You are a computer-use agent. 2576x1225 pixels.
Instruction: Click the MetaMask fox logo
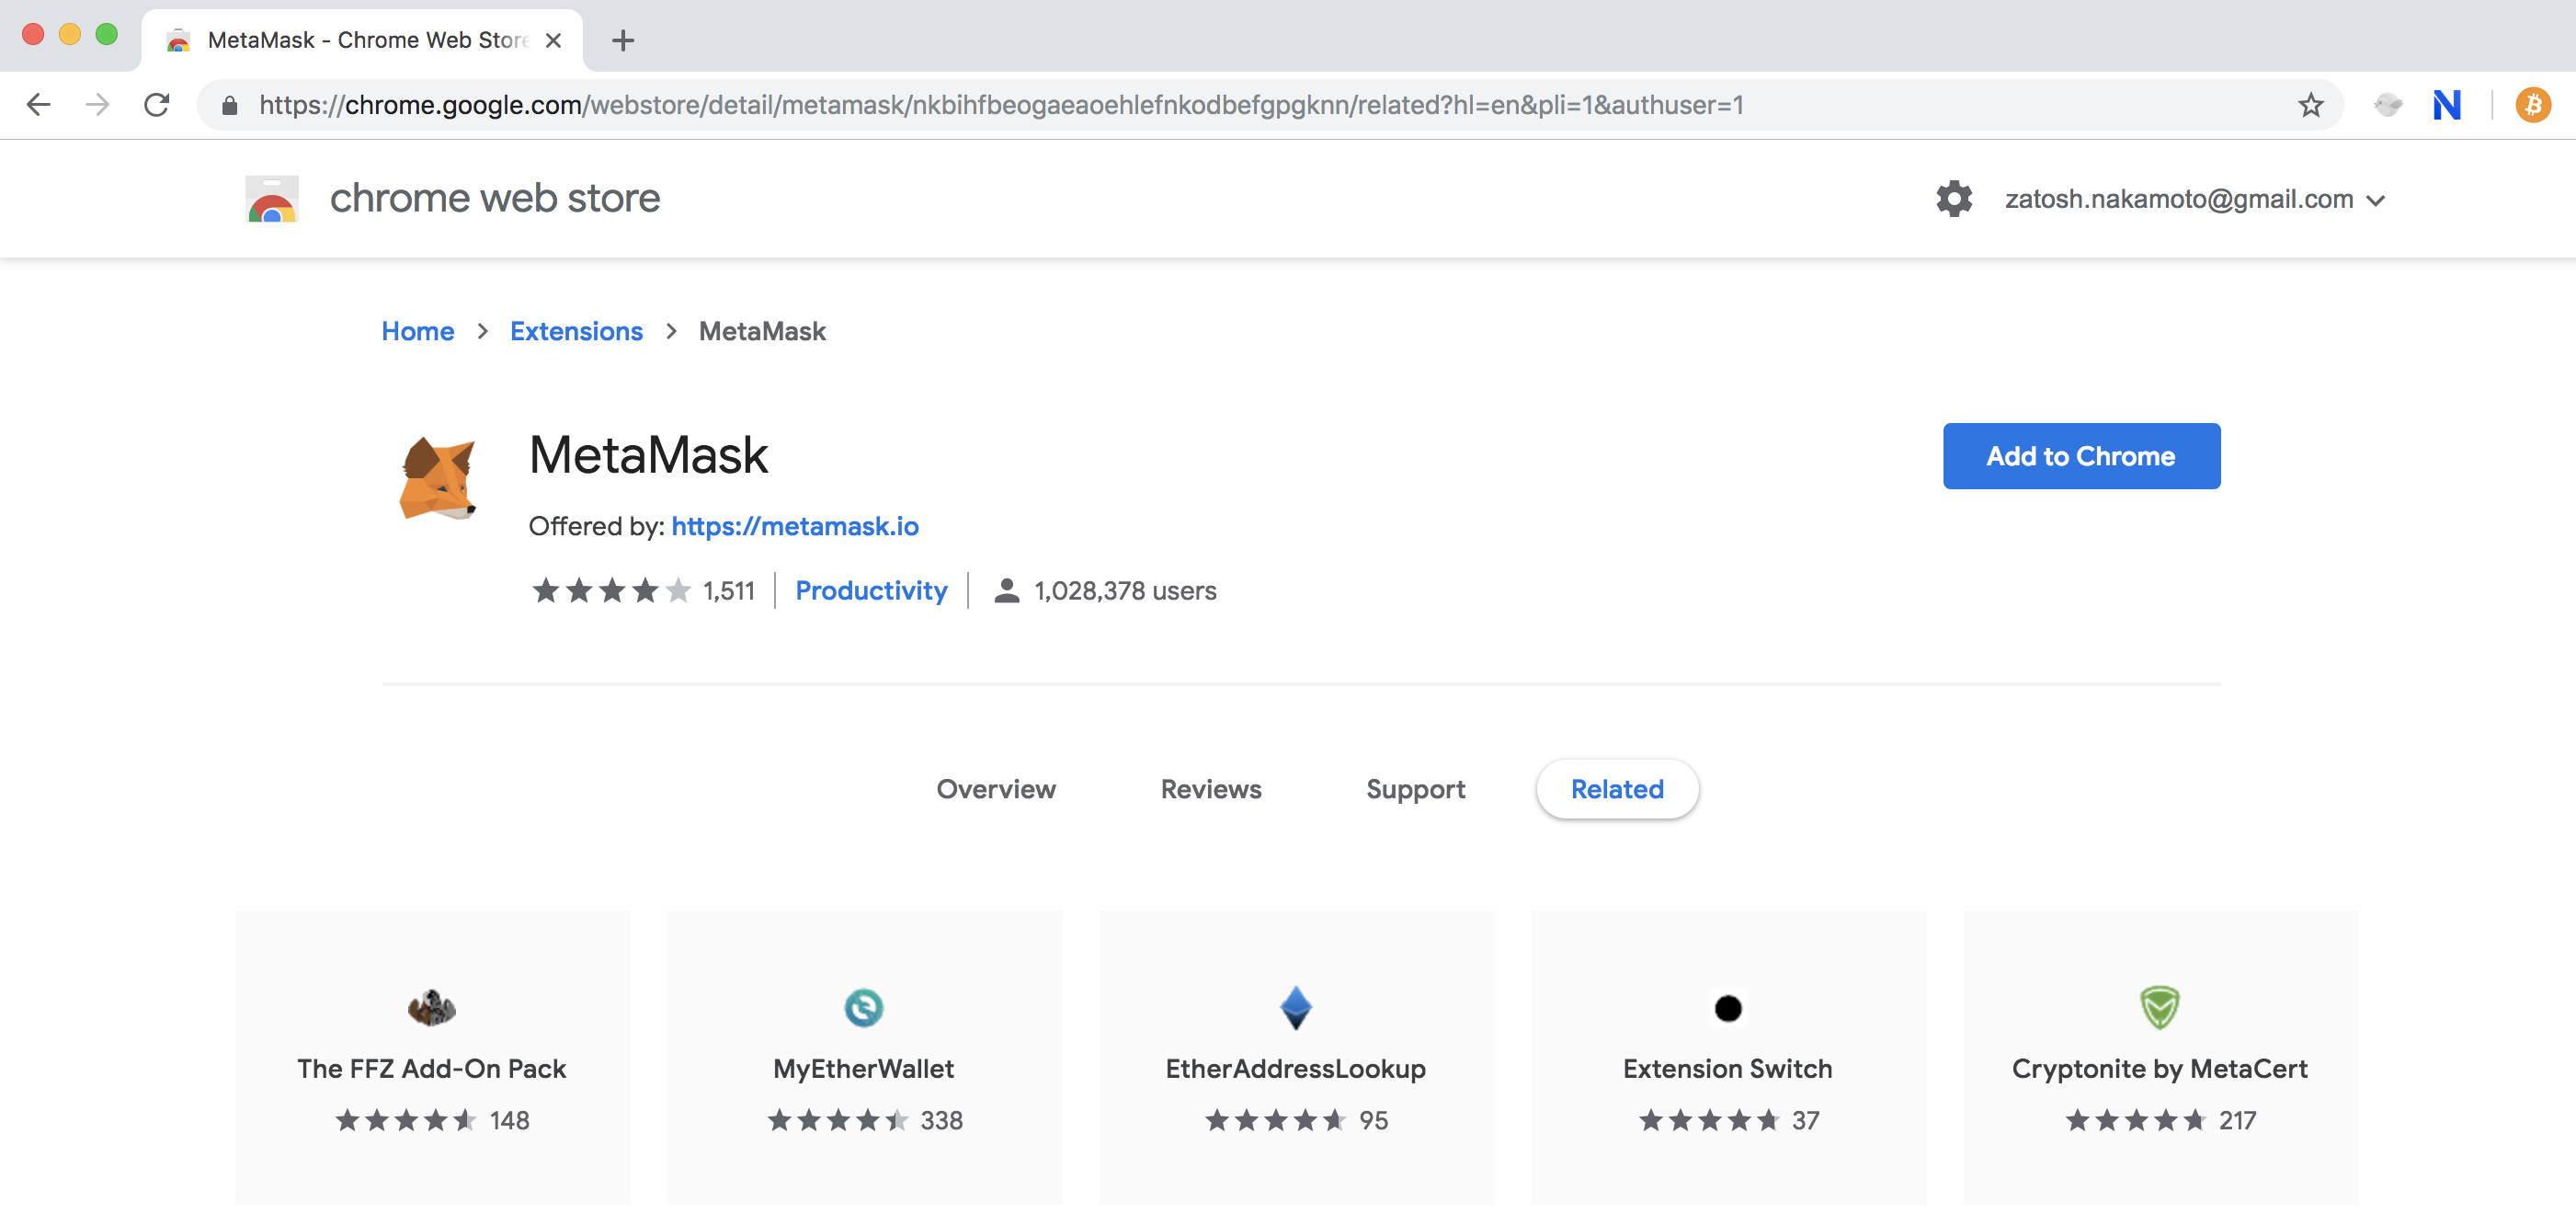click(438, 478)
